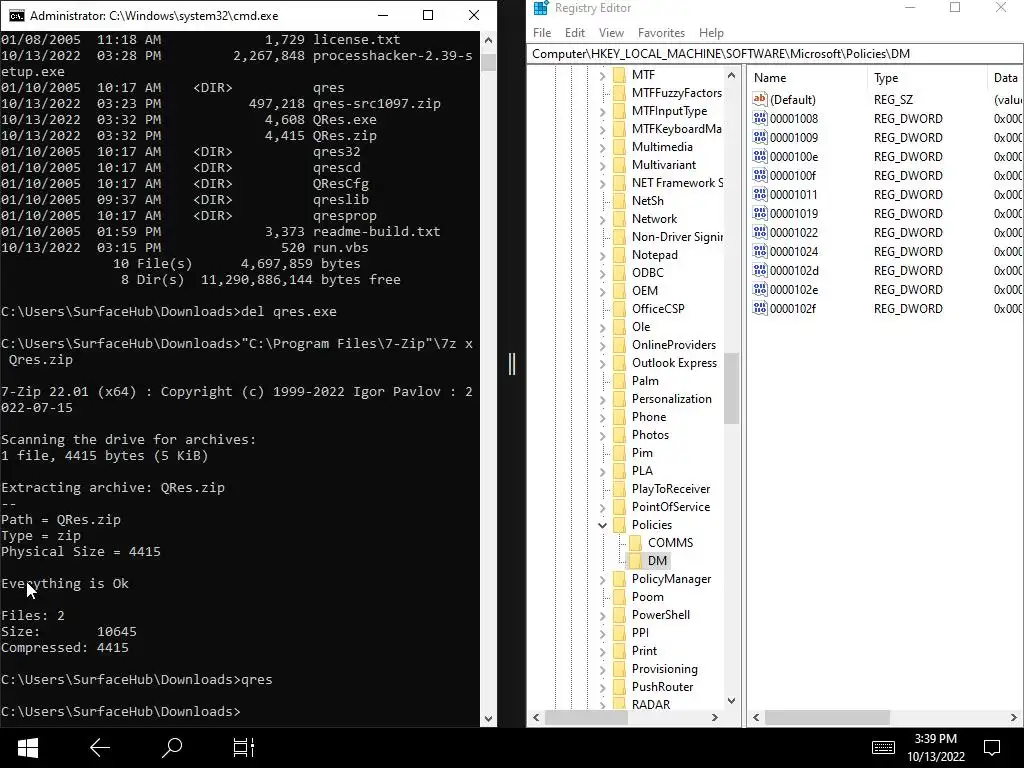
Task: Open the Windows Start menu
Action: coord(27,748)
